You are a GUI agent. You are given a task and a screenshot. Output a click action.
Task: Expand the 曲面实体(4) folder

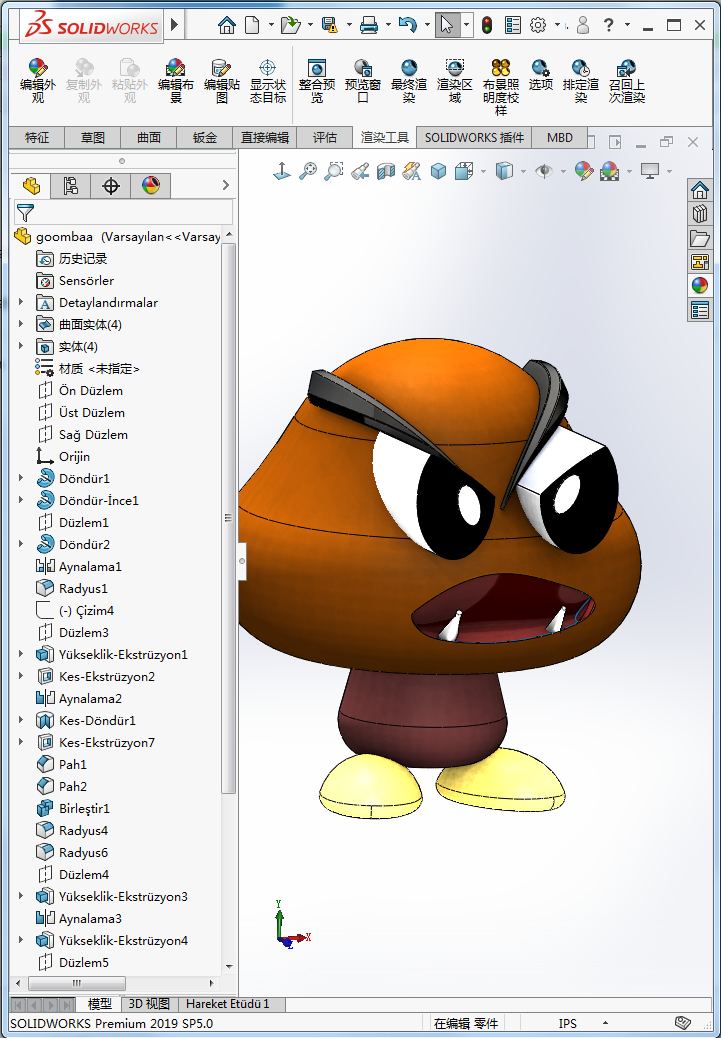[x=21, y=324]
